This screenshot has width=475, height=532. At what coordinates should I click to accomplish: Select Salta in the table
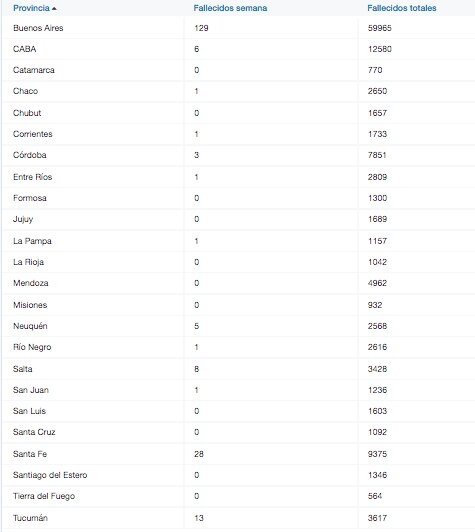[23, 369]
